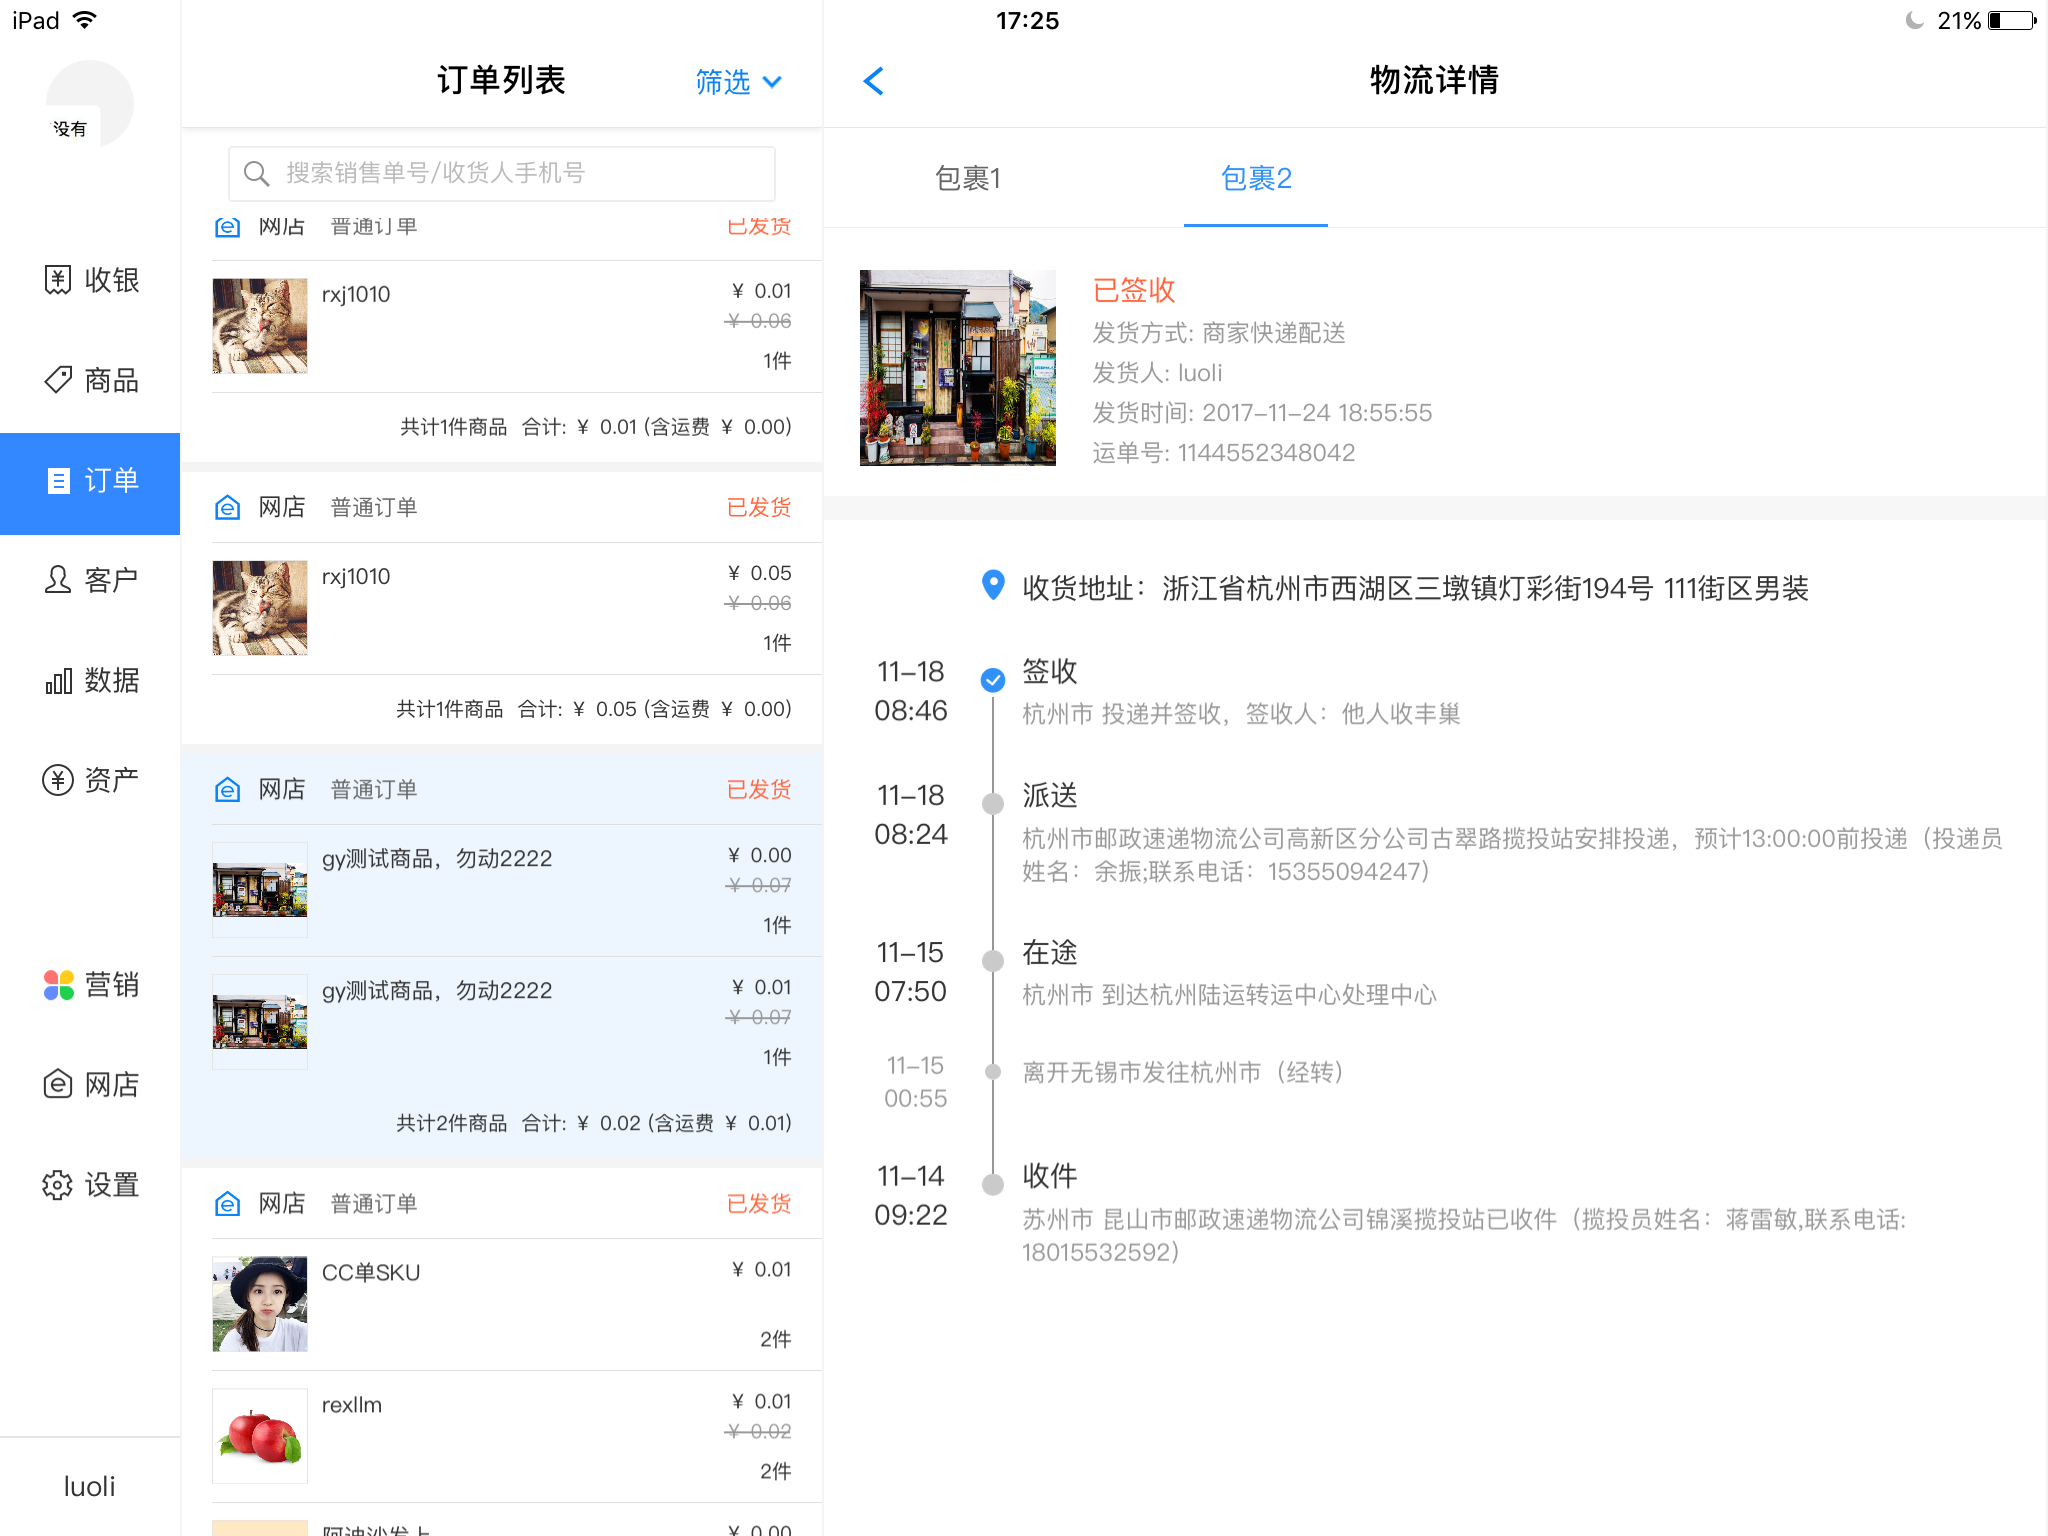Go to the 客户 customers section
Screen dimensions: 2048x1536
tap(90, 580)
